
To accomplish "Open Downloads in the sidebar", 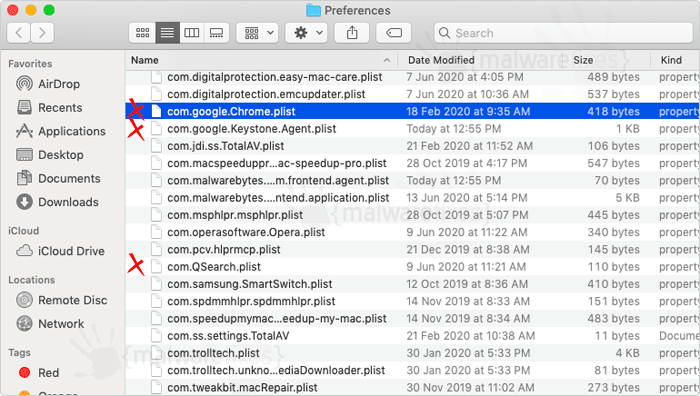I will coord(68,202).
